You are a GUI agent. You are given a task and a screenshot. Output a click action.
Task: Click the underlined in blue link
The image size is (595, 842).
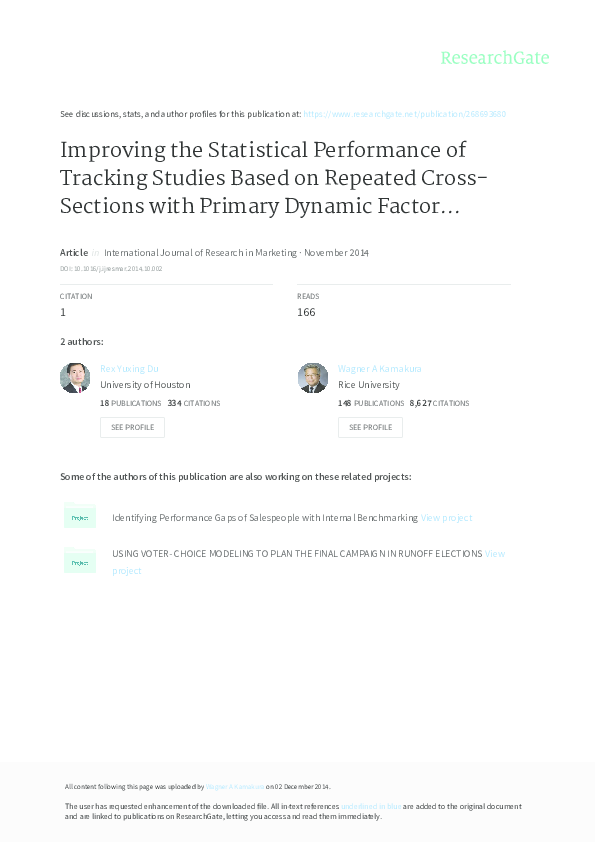370,806
